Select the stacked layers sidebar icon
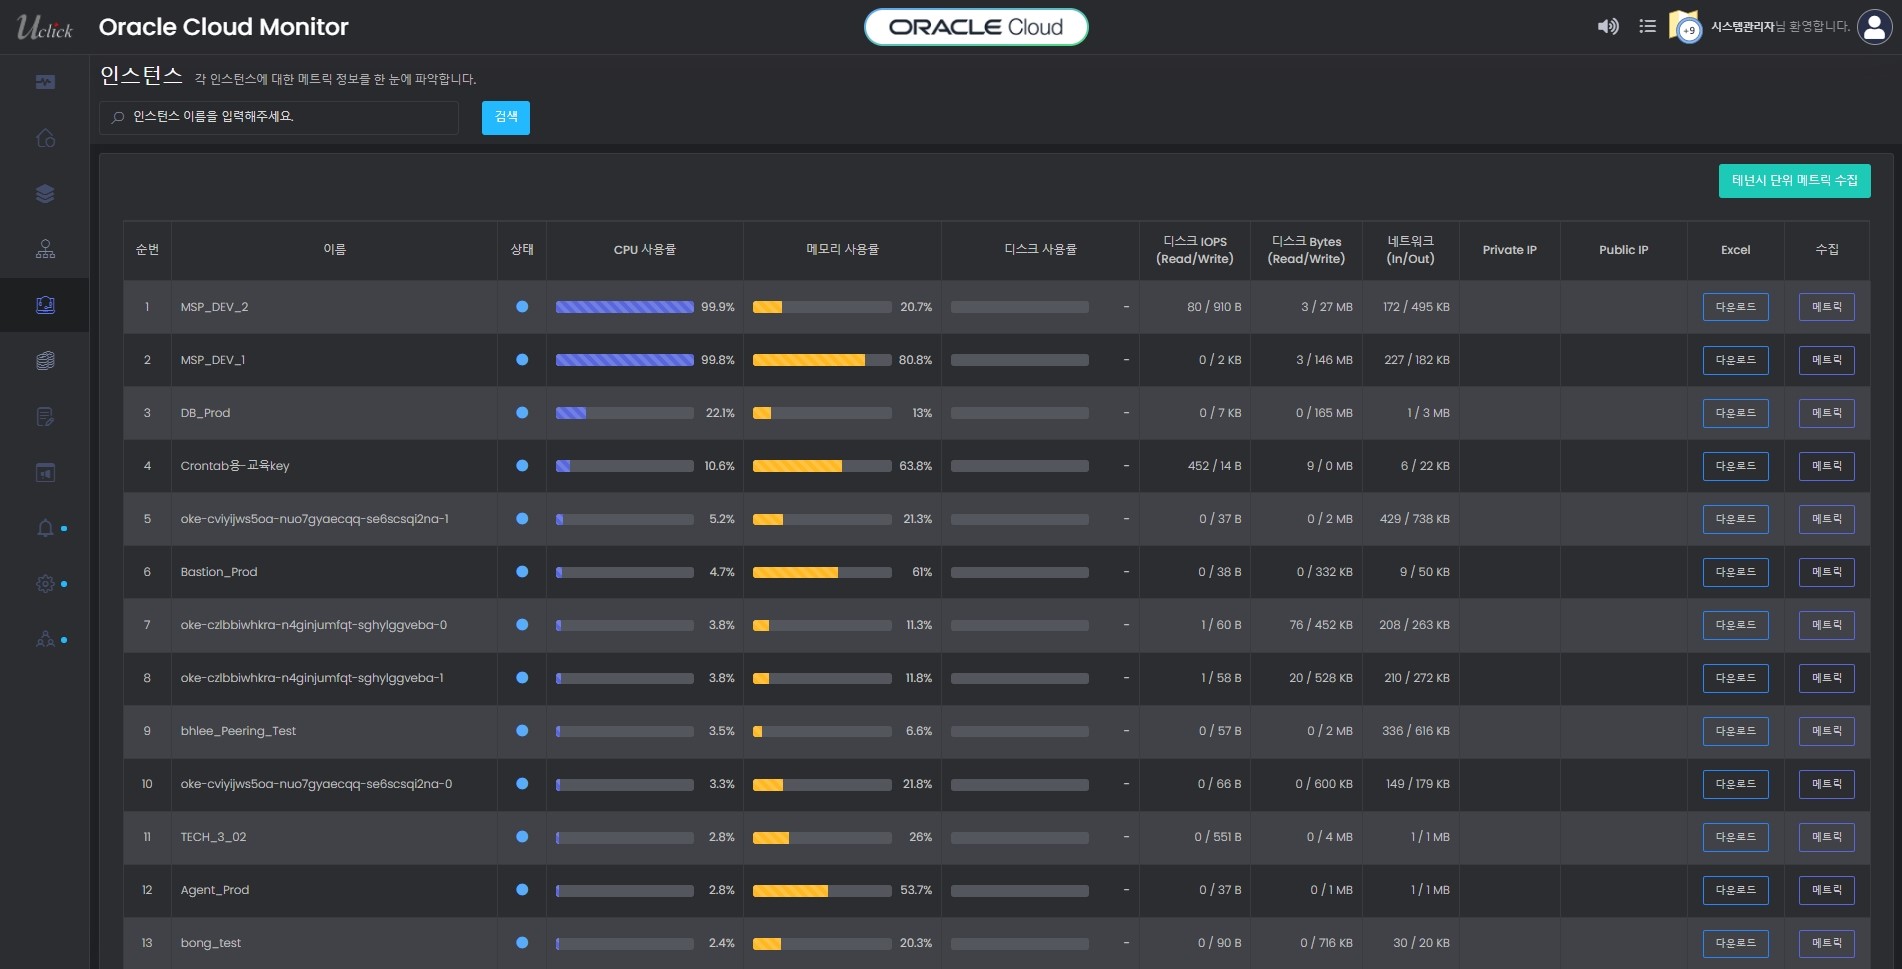The image size is (1902, 969). (45, 194)
